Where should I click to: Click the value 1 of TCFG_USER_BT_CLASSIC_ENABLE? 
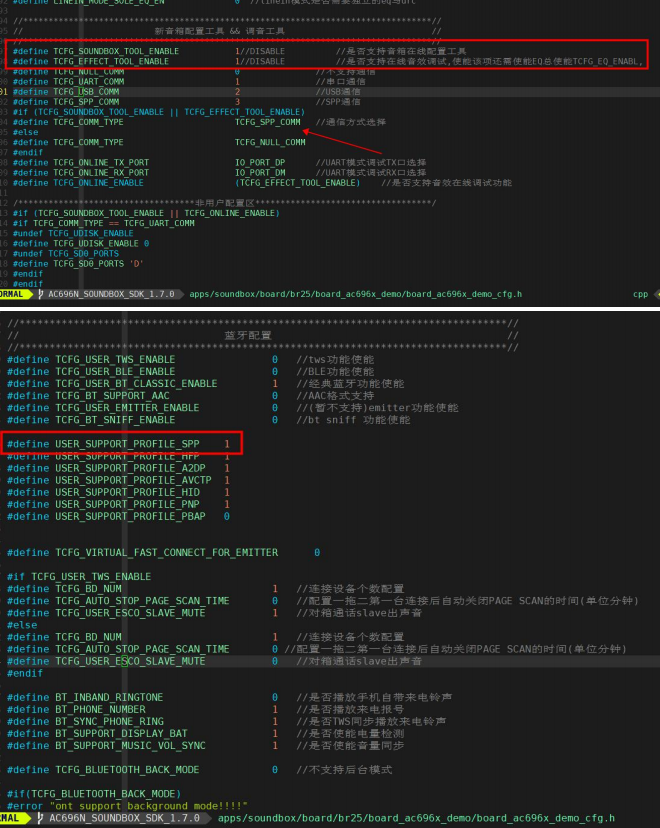pos(275,384)
